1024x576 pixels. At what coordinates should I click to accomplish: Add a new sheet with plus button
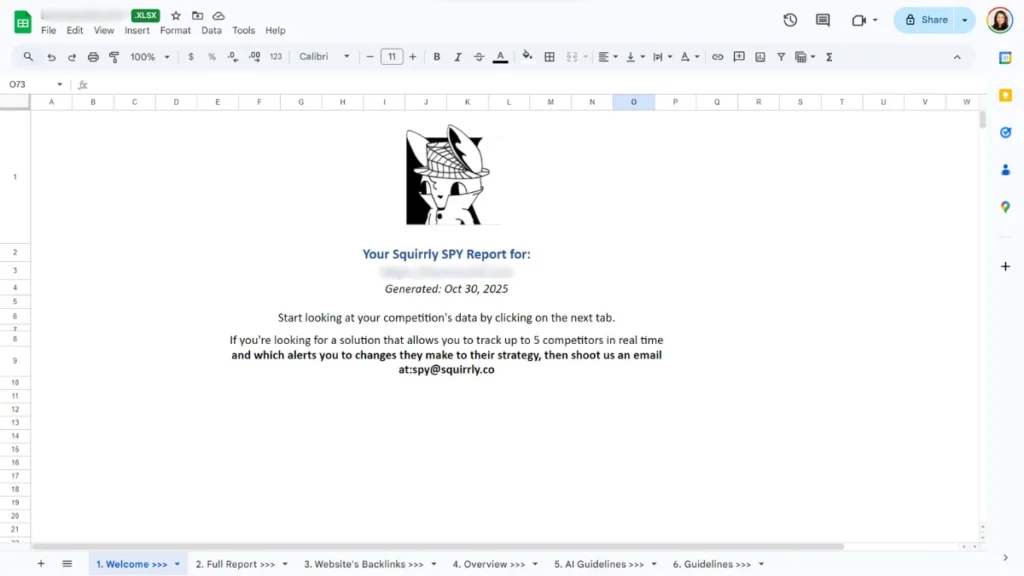tap(41, 564)
